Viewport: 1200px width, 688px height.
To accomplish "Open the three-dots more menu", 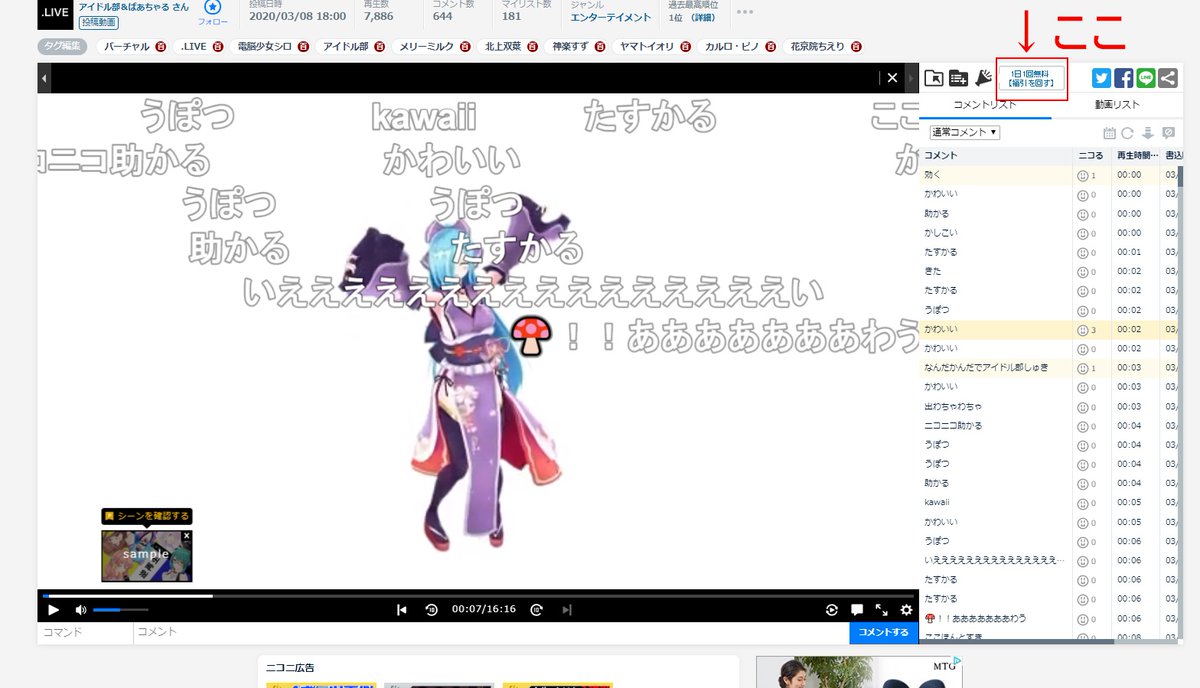I will point(745,12).
